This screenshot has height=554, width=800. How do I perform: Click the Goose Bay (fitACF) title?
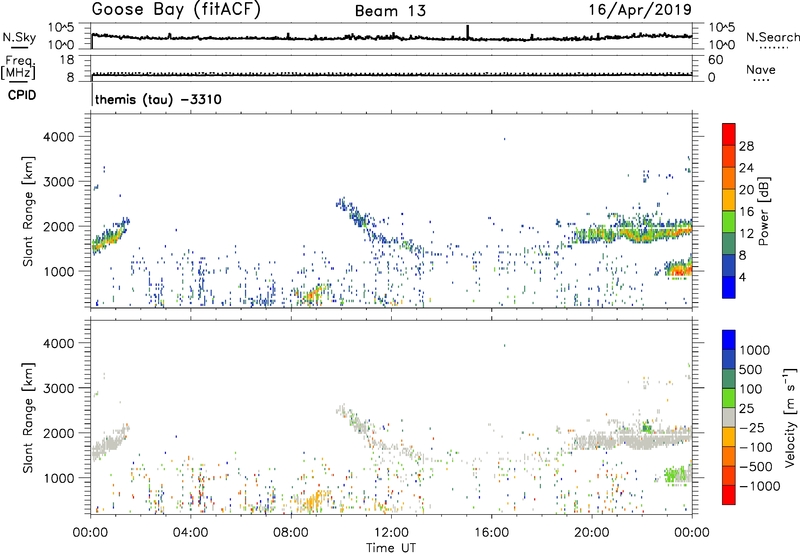(176, 10)
